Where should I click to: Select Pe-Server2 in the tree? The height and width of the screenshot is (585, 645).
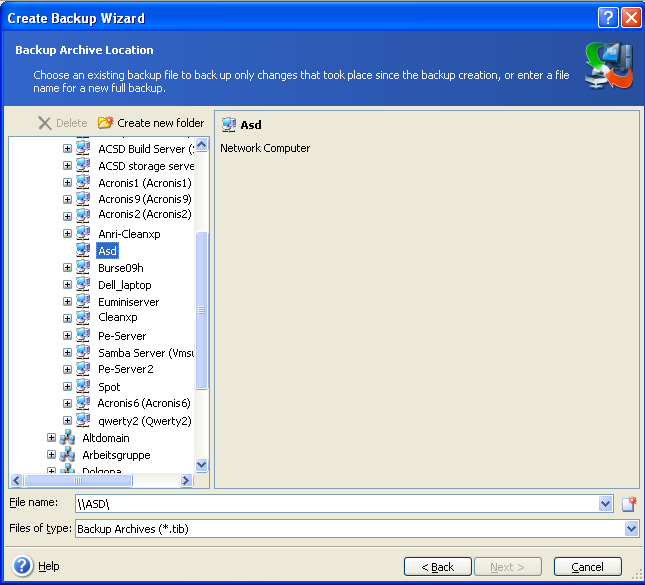coord(125,369)
